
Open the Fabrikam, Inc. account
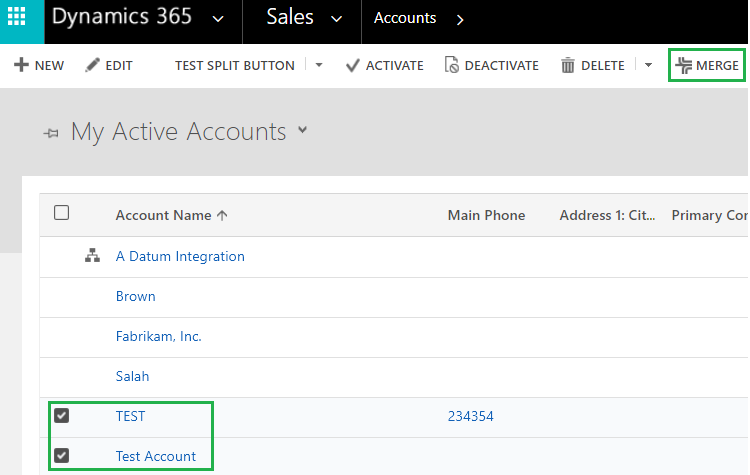(159, 336)
